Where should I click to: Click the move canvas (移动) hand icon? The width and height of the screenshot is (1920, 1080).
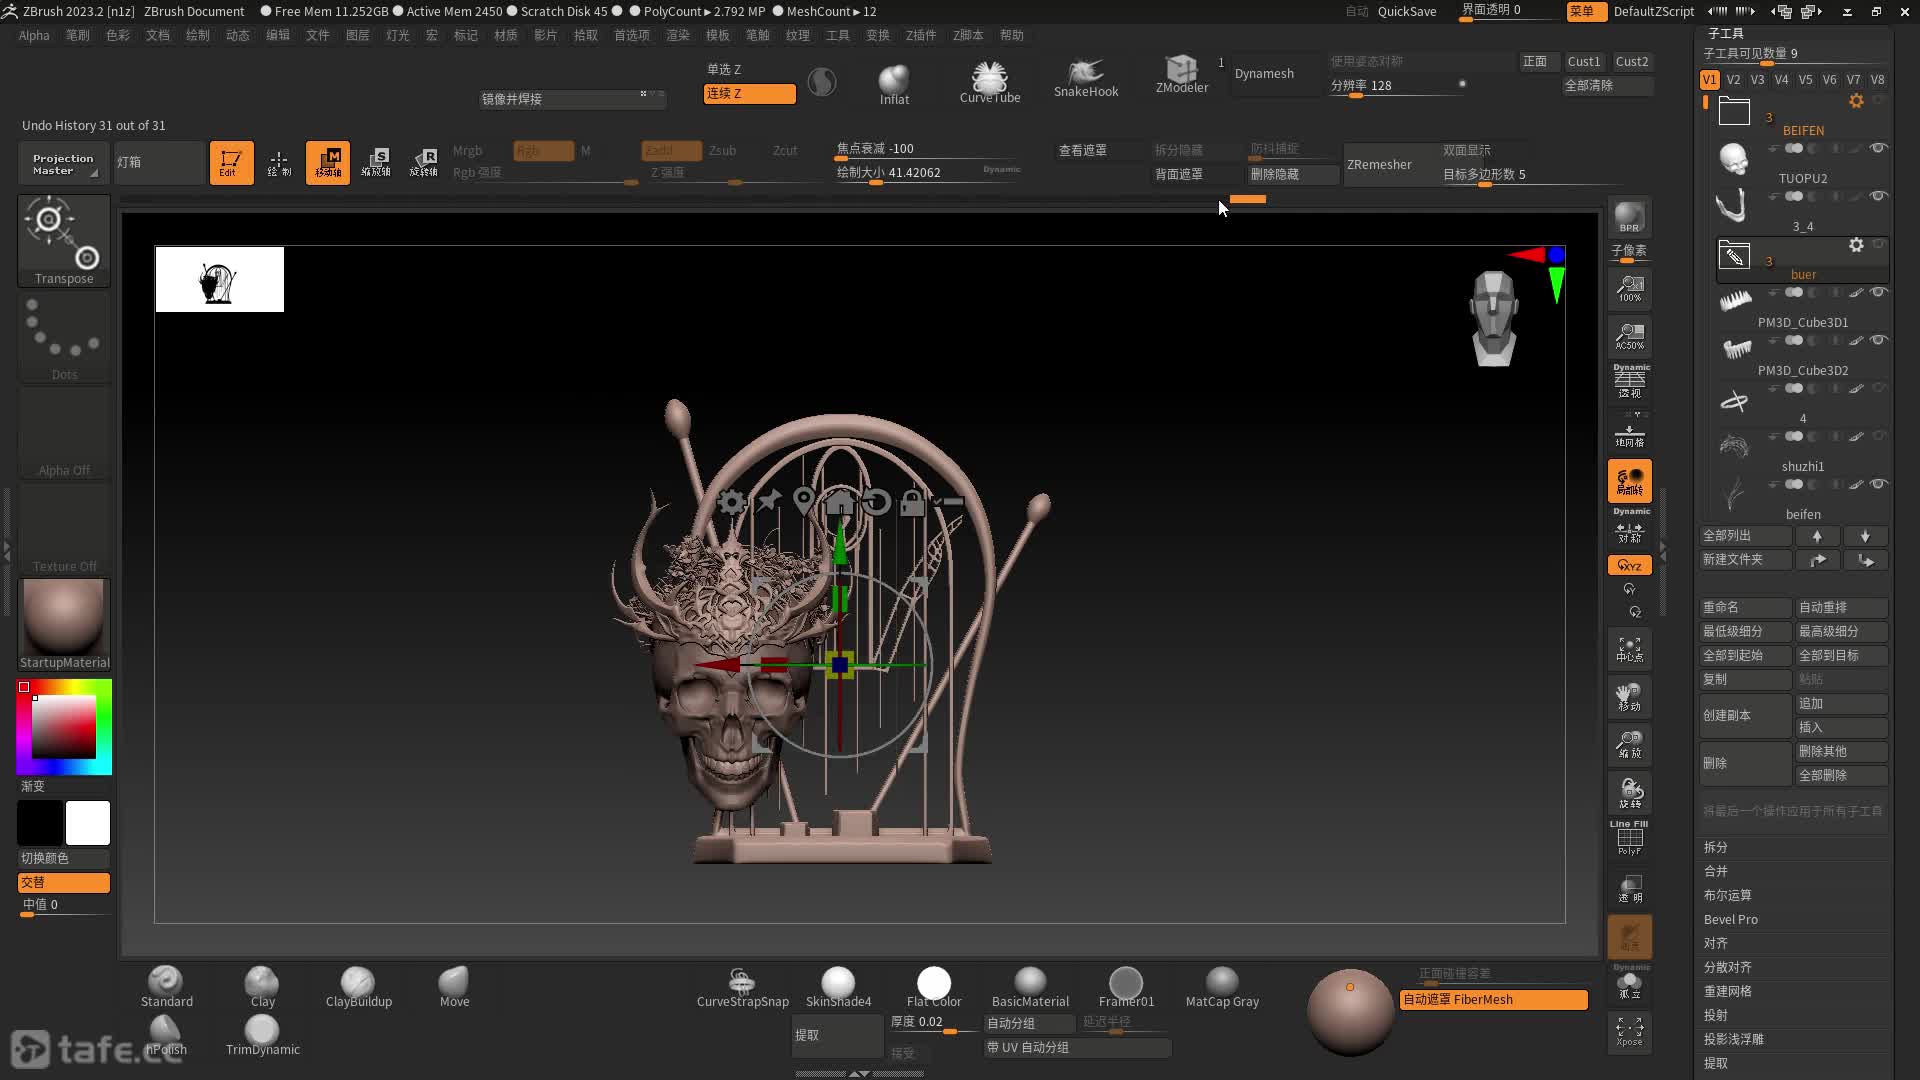[1629, 697]
